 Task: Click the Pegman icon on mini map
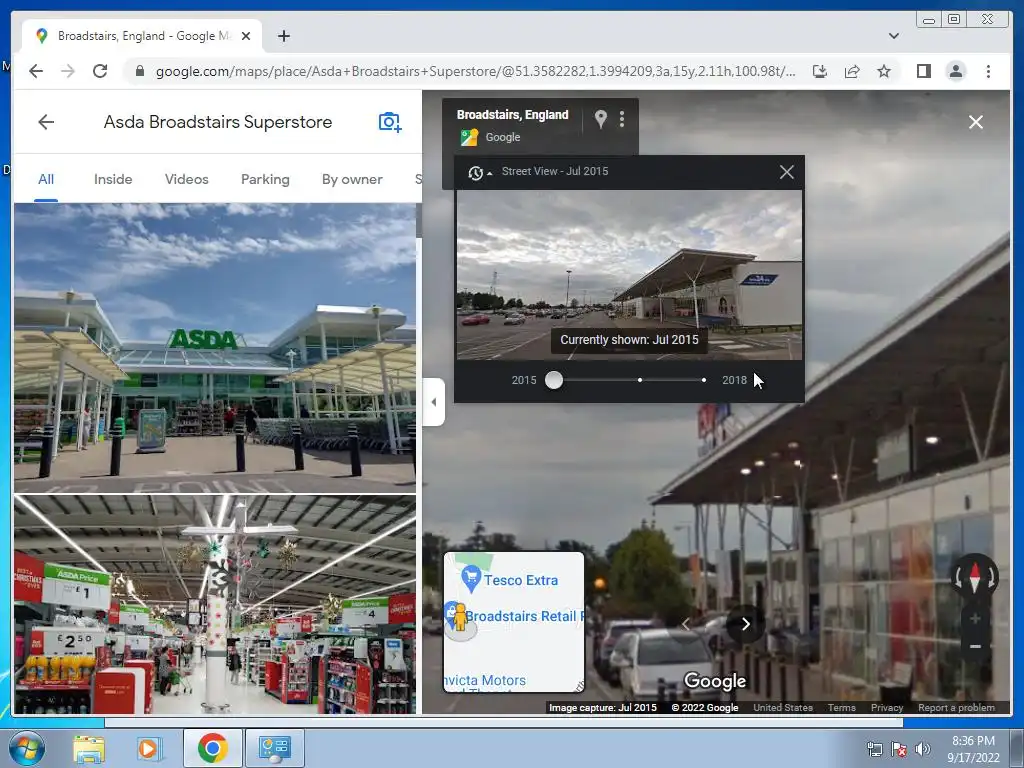[460, 617]
